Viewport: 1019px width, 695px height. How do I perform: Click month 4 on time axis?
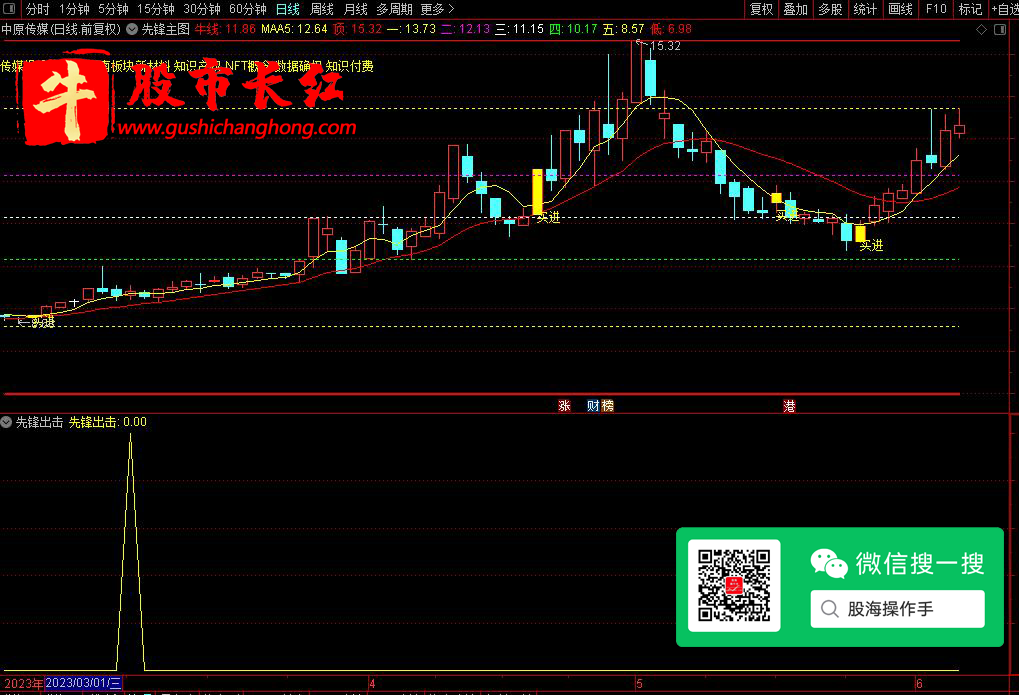(372, 683)
